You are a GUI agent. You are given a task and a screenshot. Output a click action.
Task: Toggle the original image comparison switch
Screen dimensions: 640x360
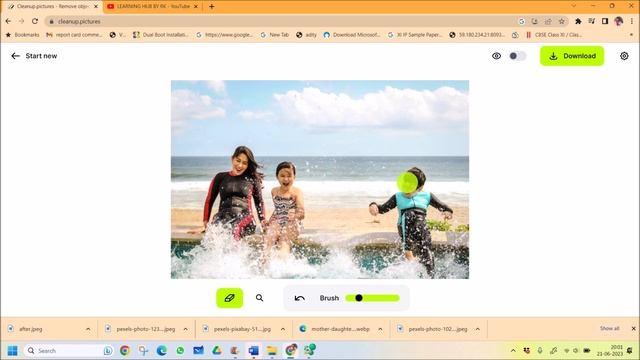pyautogui.click(x=517, y=56)
